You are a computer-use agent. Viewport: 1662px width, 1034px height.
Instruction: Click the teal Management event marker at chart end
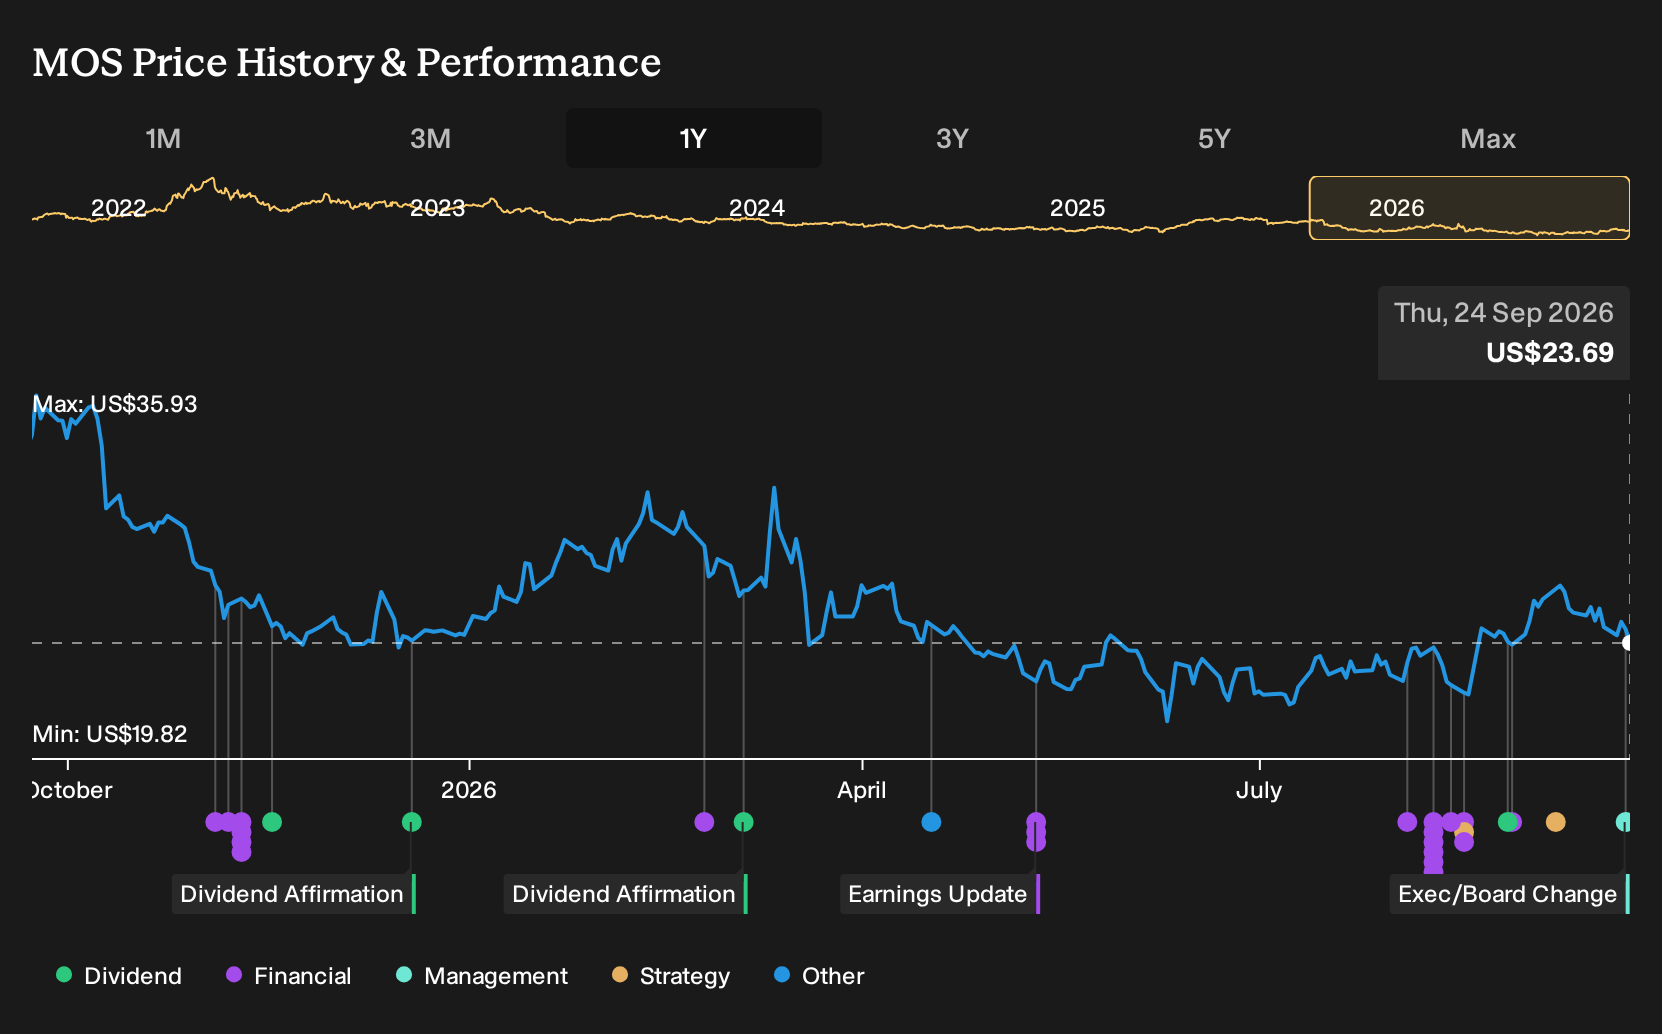pos(1624,822)
